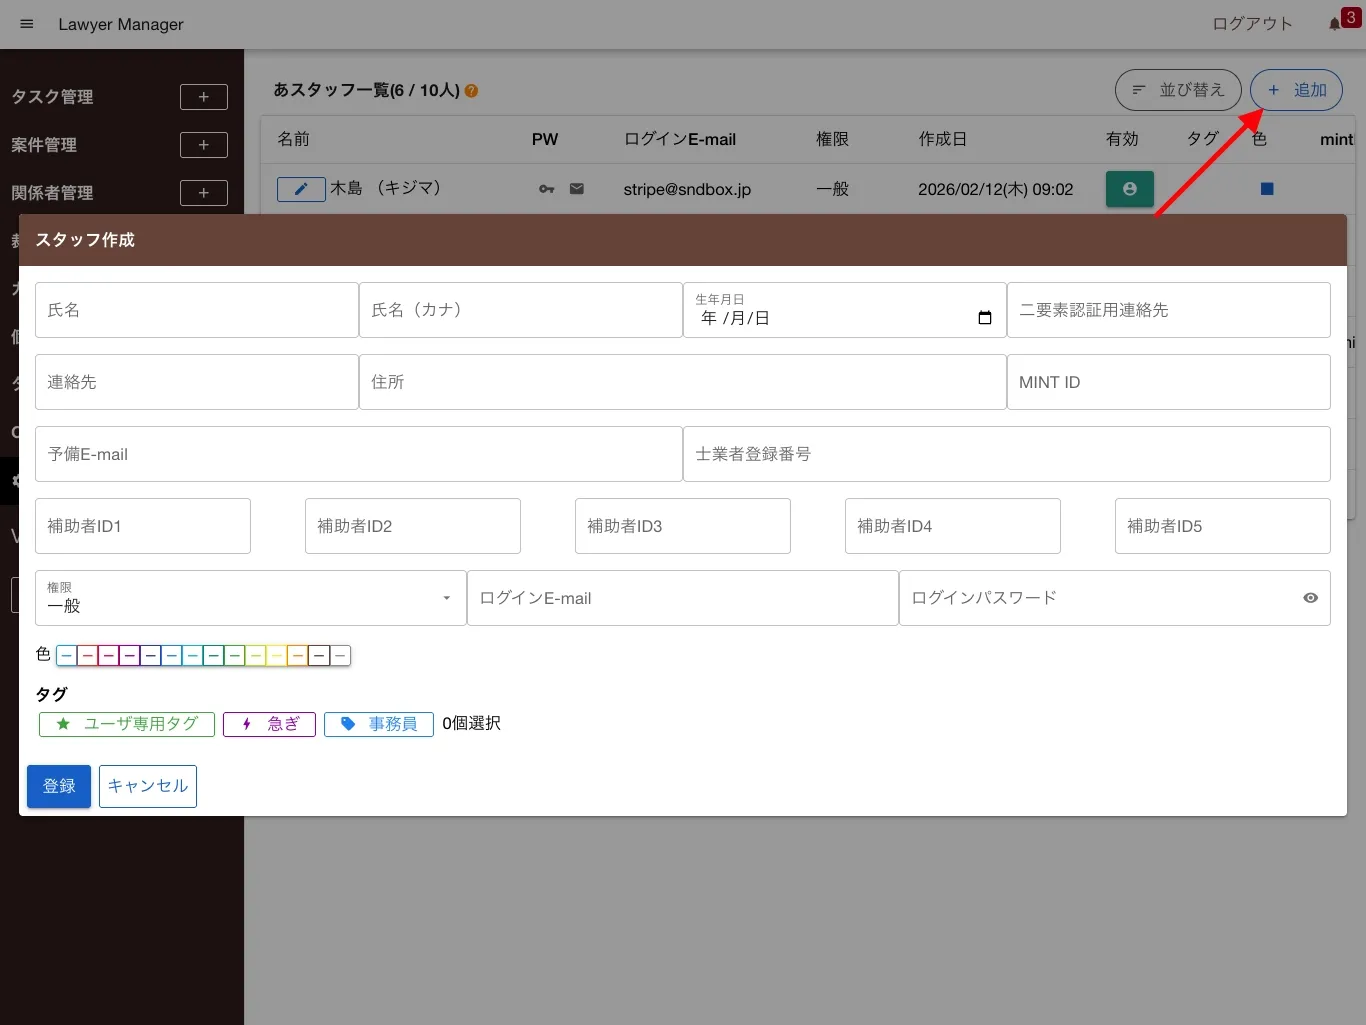Expand the 権限 dropdown showing 一般

[251, 598]
